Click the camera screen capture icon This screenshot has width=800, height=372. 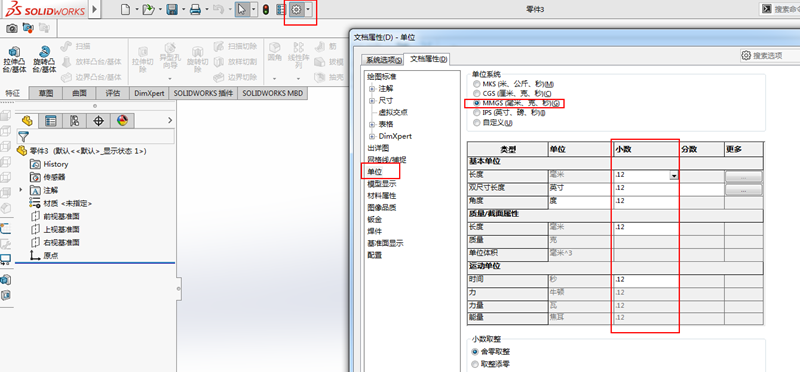coord(11,29)
